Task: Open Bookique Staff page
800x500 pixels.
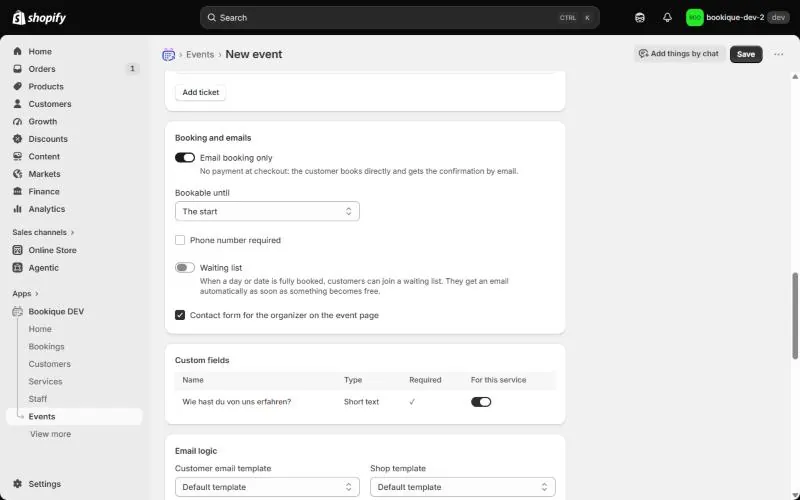Action: point(38,399)
